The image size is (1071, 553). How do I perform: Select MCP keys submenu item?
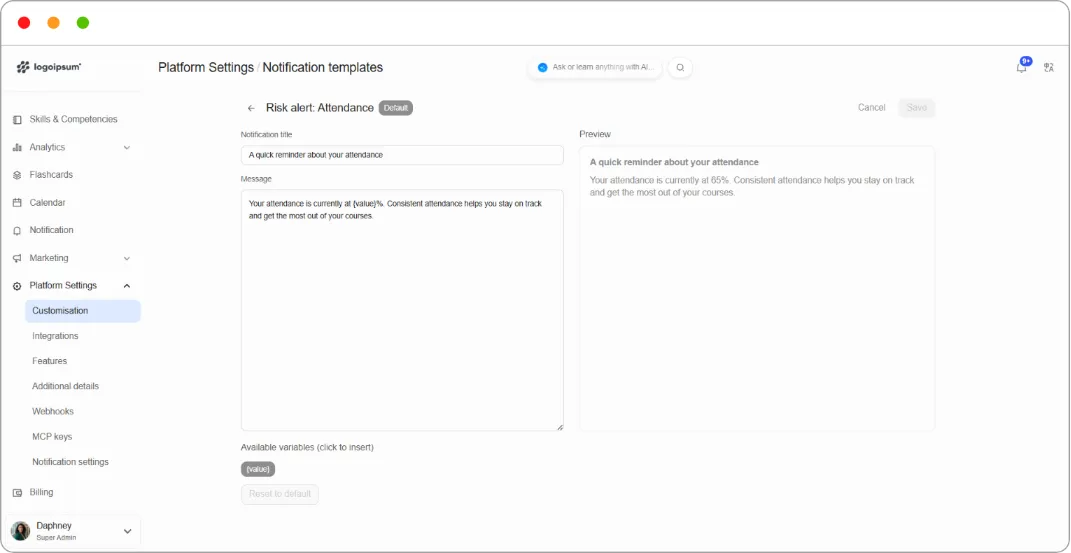click(52, 436)
